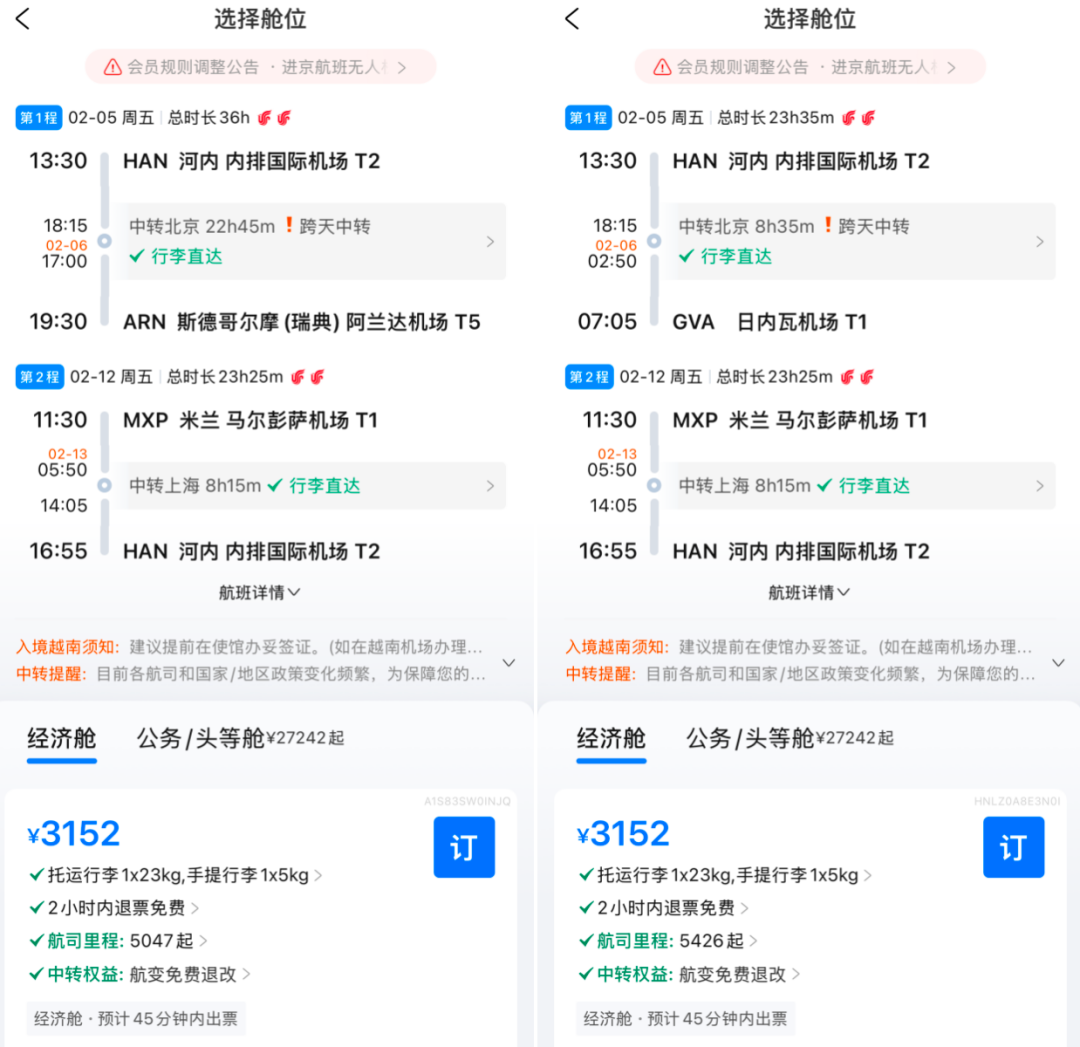1080x1047 pixels.
Task: Book the fare offering 5047 airline miles
Action: (464, 847)
